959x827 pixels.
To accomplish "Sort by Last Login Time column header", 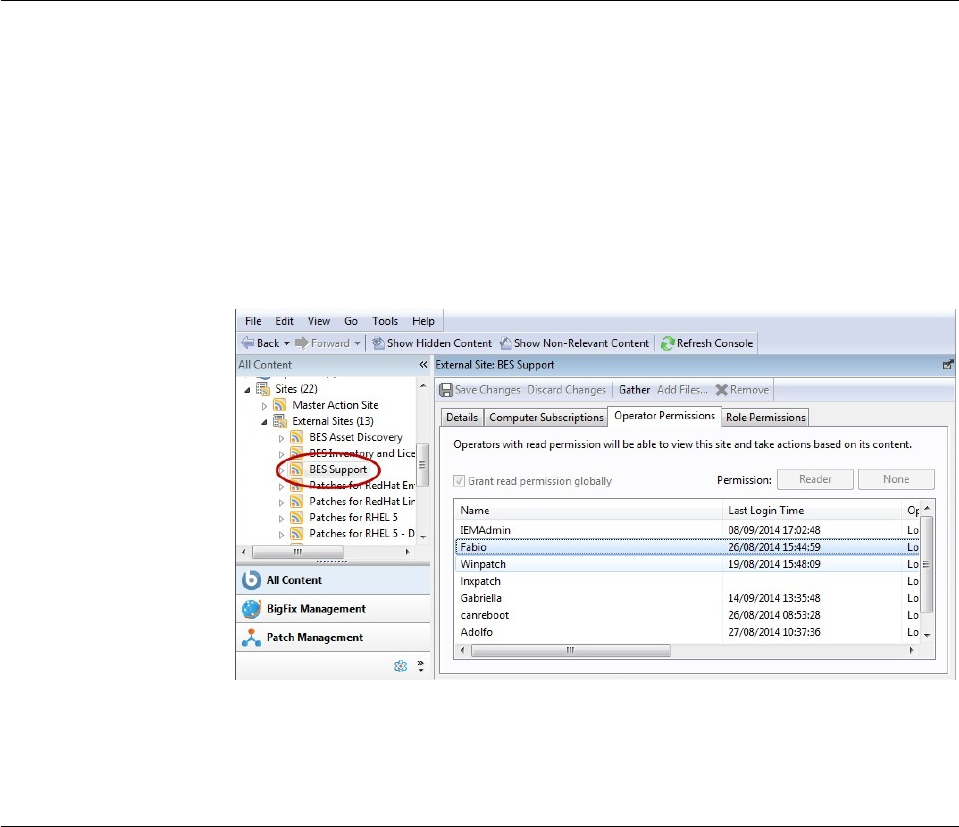I will coord(812,510).
